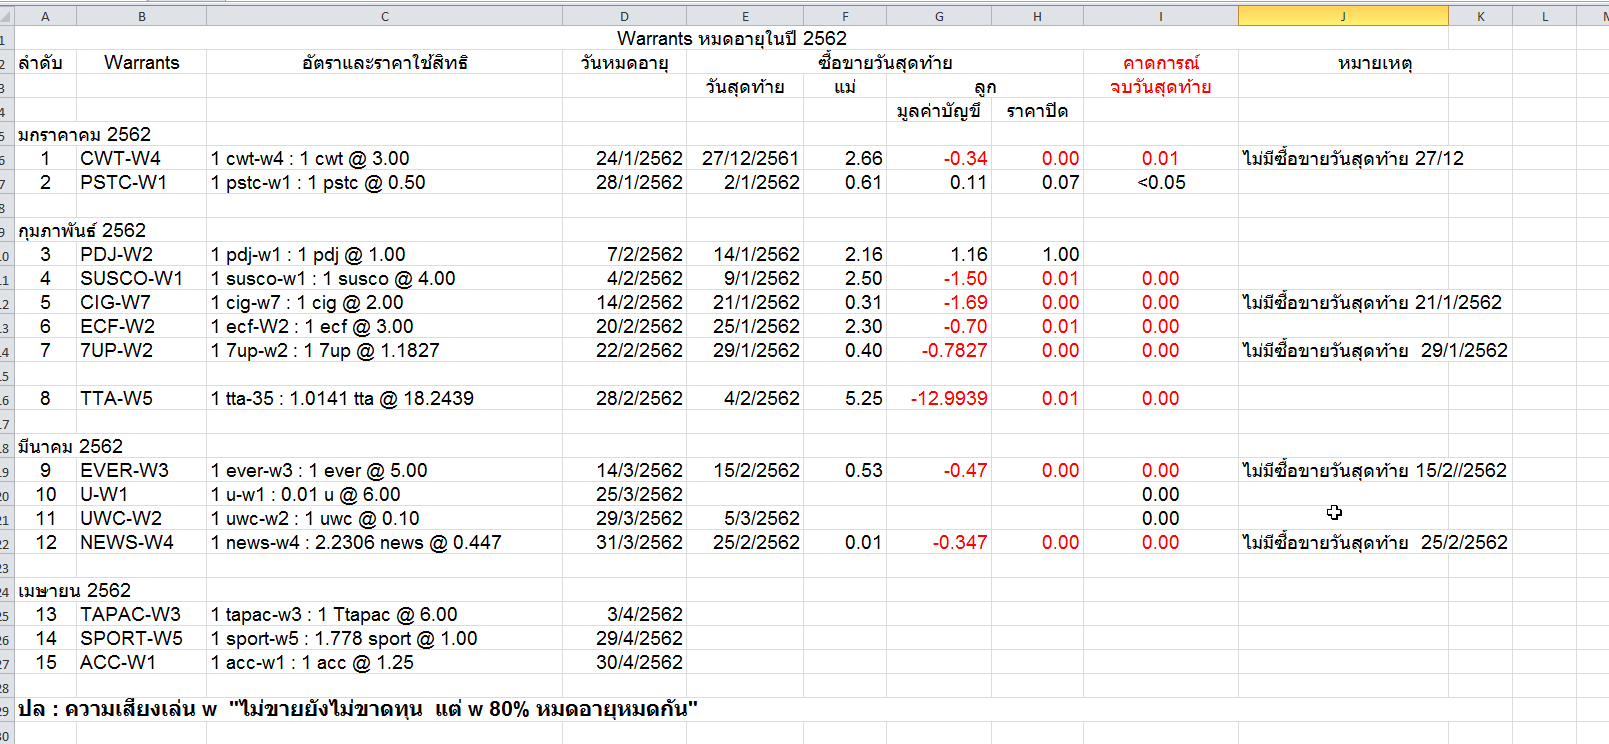Select the 'Warrants' heading cell in column B
This screenshot has height=744, width=1609.
(x=142, y=62)
